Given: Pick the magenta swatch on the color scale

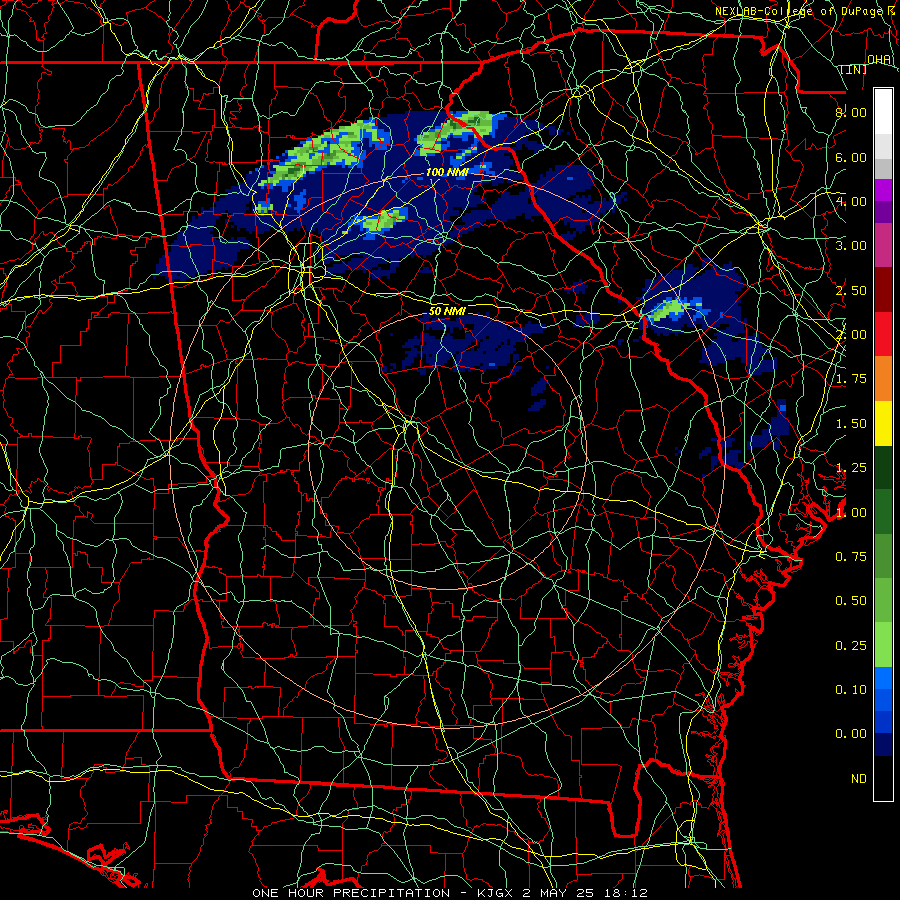Looking at the screenshot, I should (883, 190).
